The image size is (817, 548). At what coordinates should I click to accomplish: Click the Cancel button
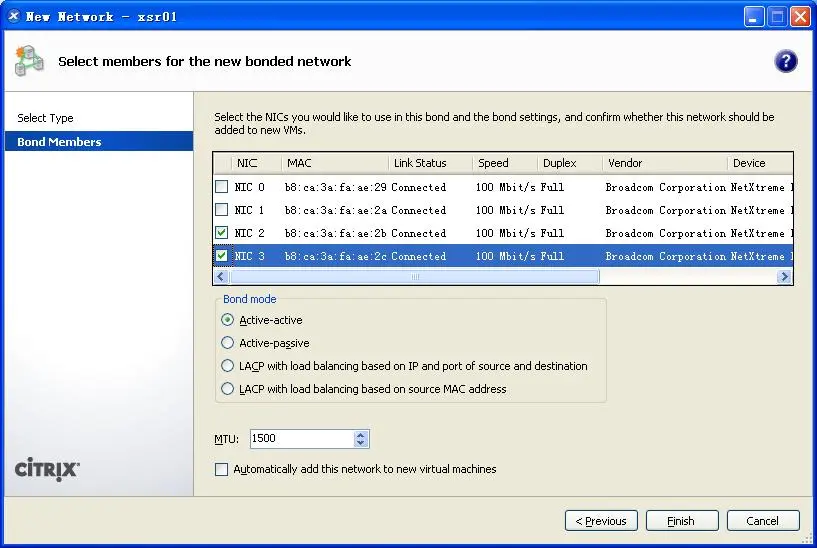pyautogui.click(x=763, y=521)
